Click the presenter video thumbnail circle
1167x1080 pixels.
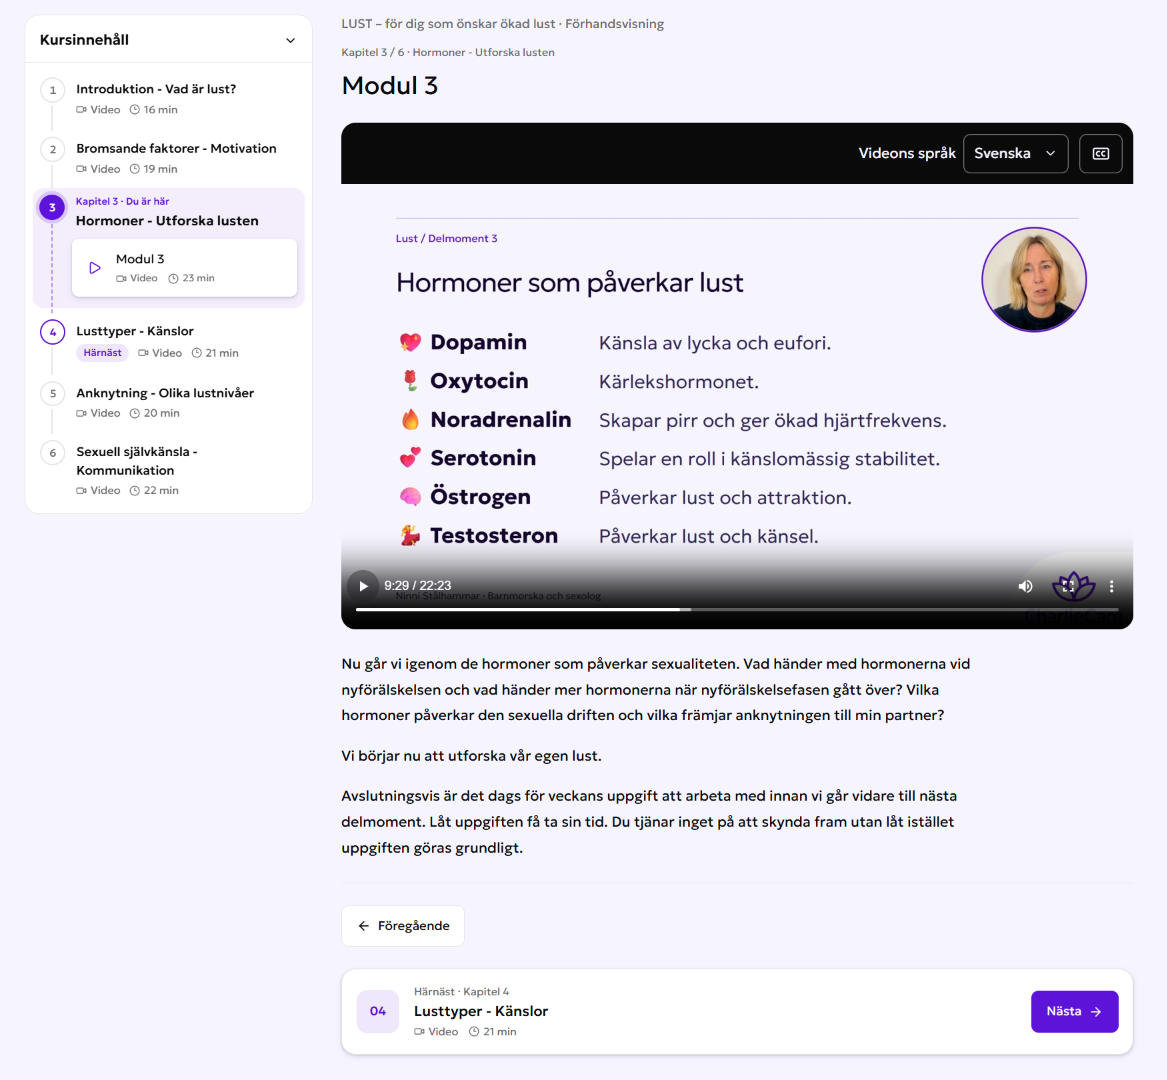click(1034, 279)
